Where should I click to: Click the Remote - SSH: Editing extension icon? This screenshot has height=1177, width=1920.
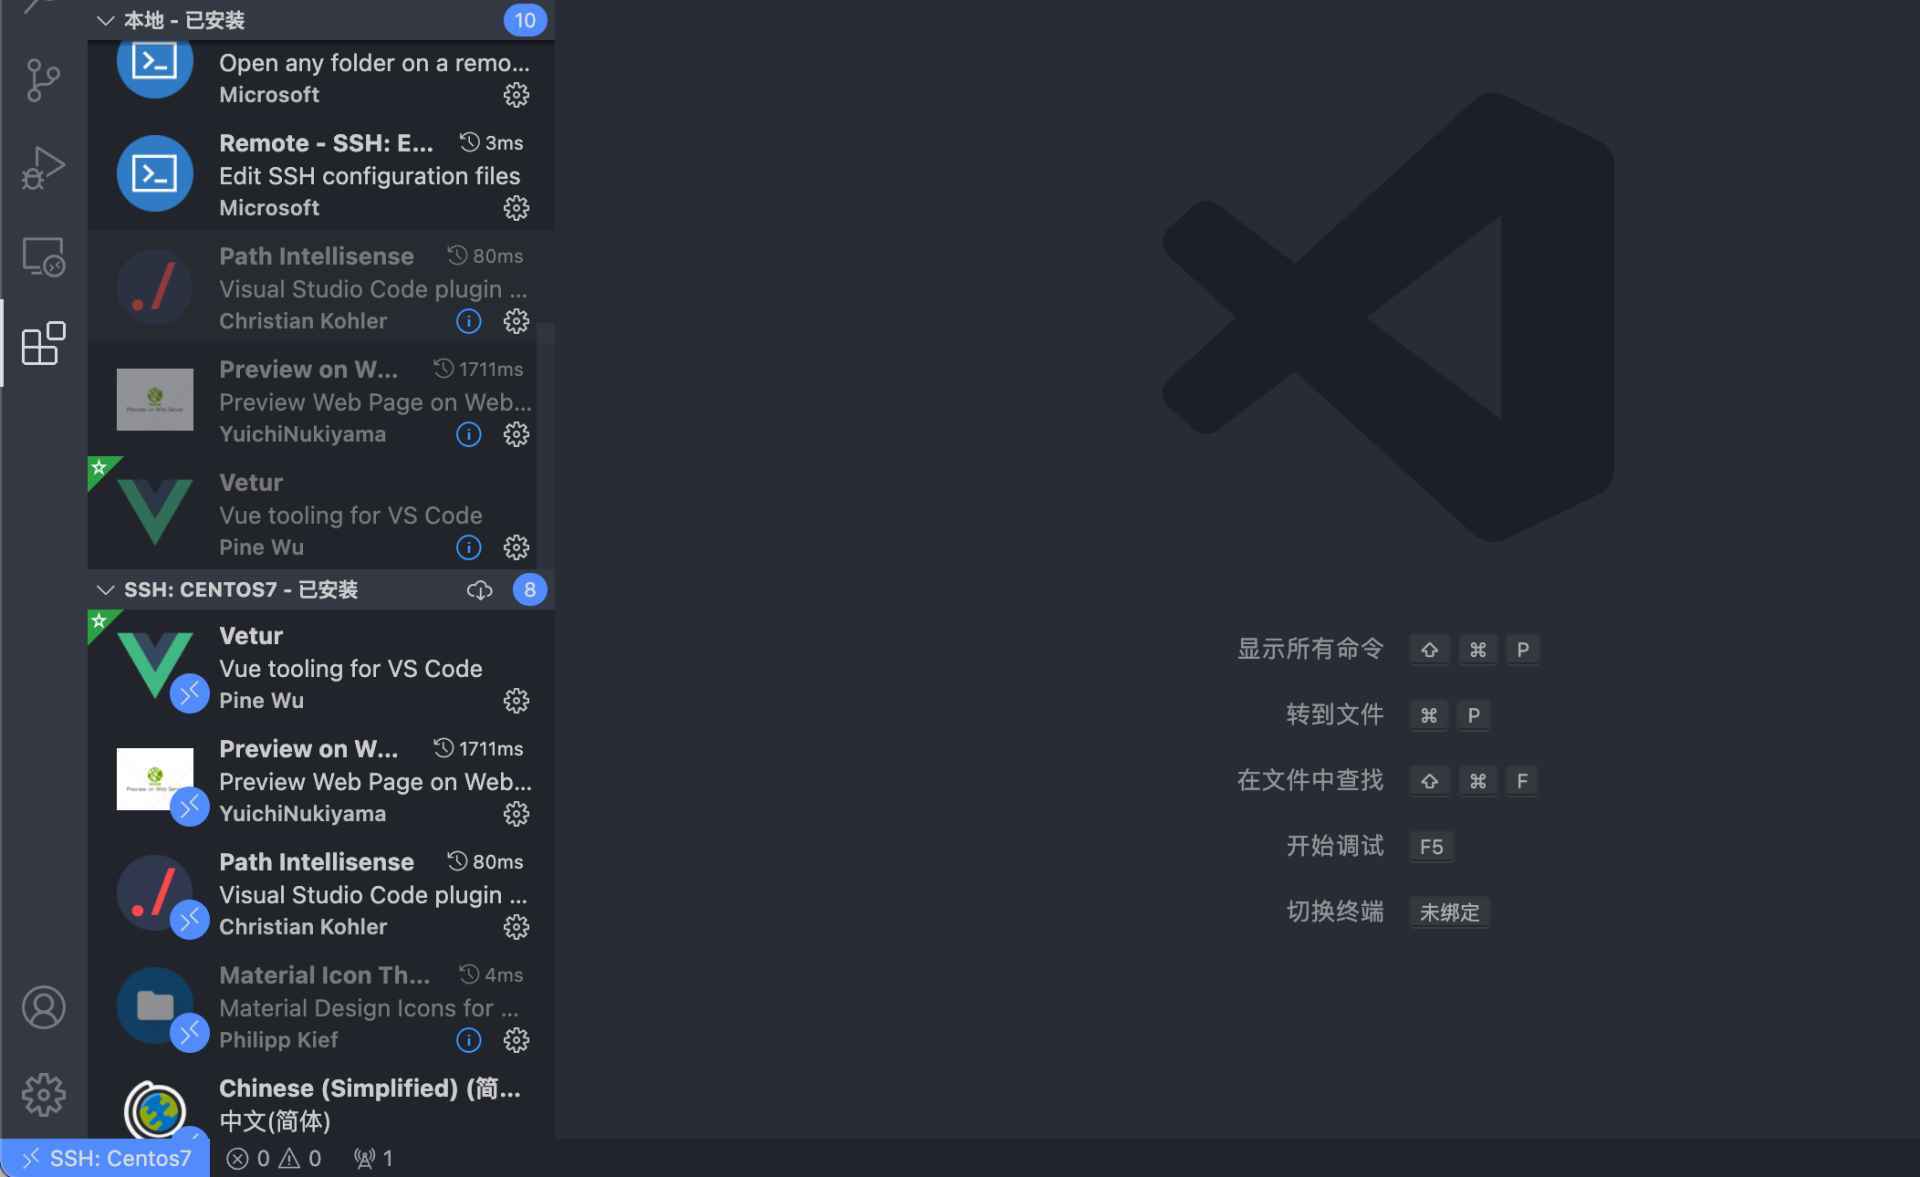tap(155, 173)
